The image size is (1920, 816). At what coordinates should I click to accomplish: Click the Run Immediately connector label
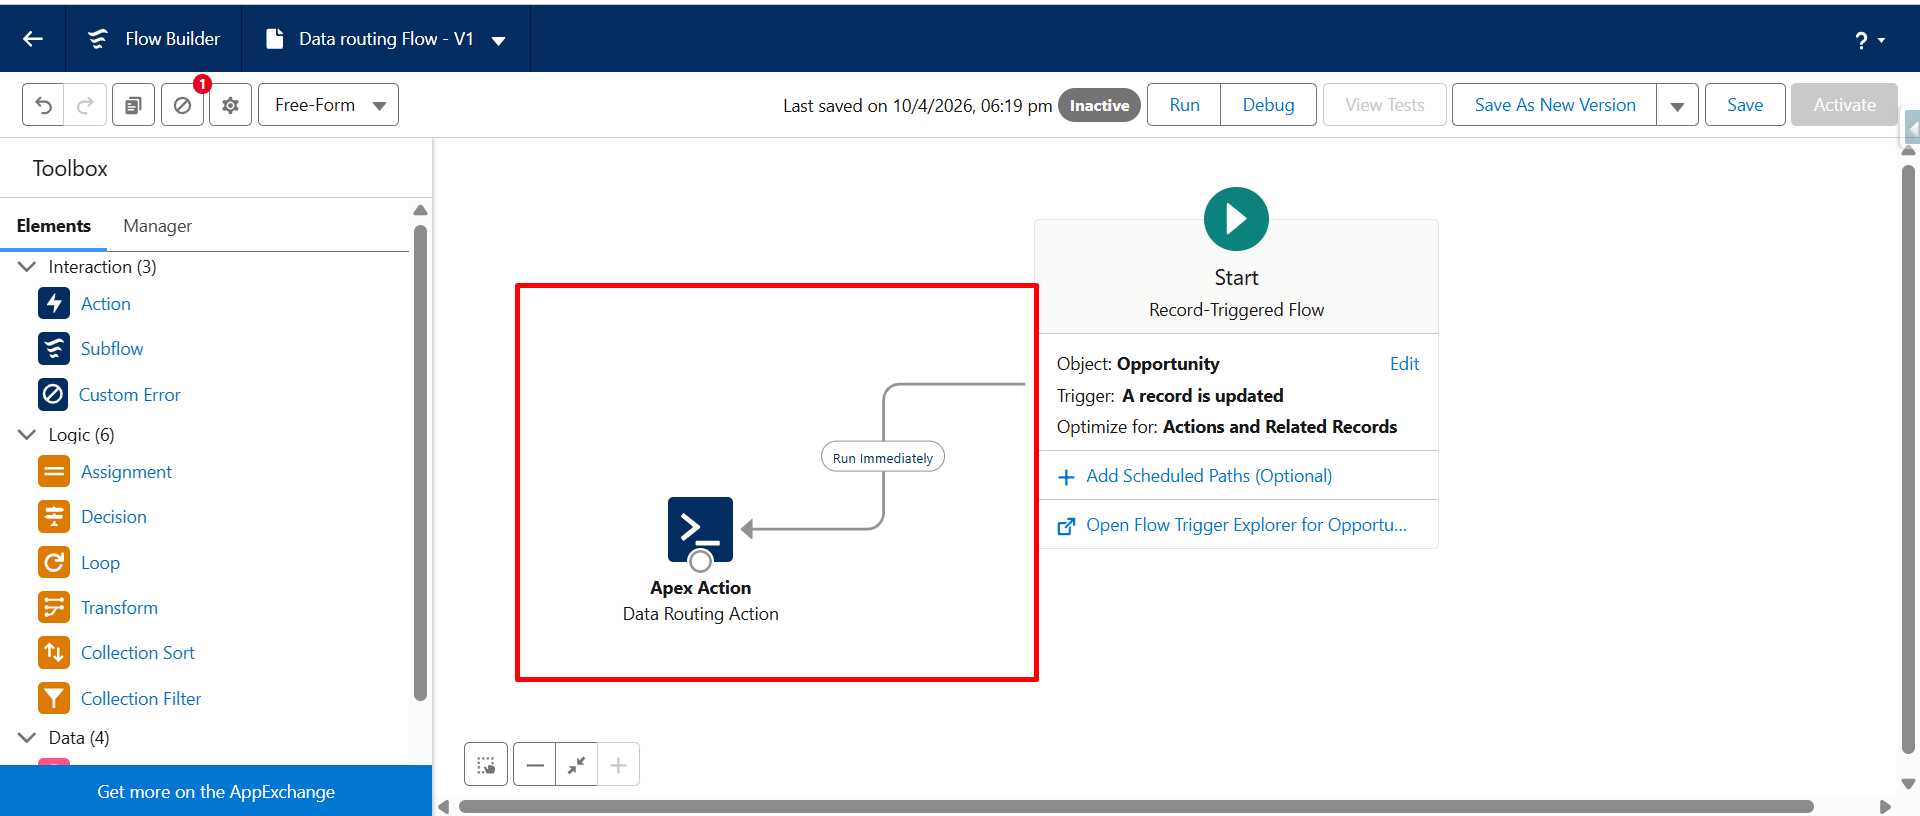(883, 458)
